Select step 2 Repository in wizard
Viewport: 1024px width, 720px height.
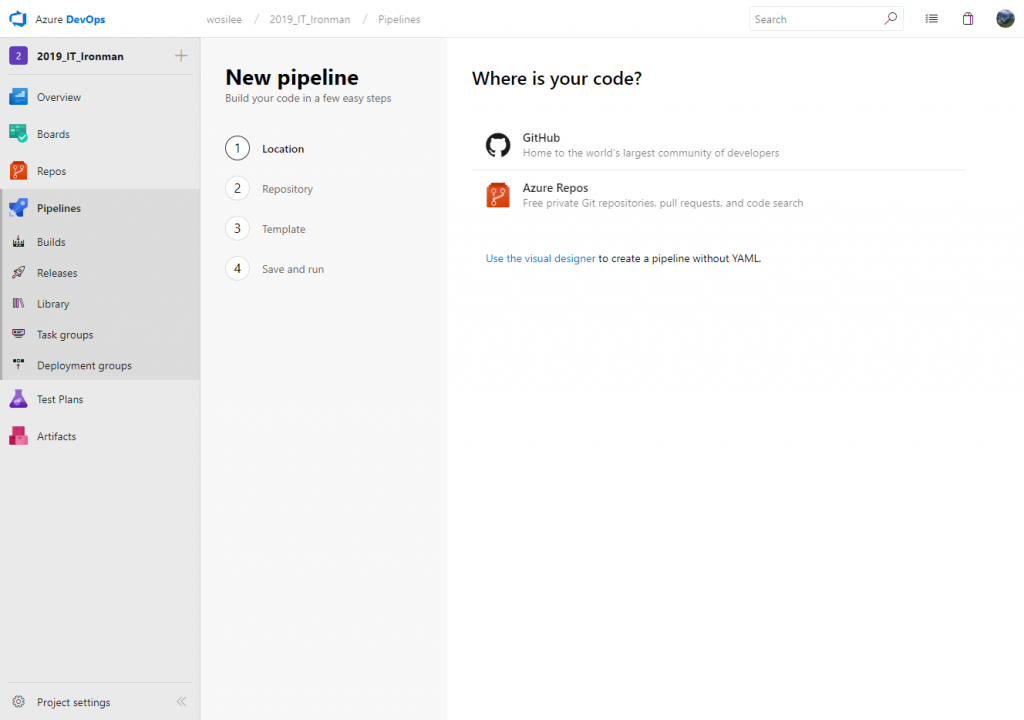click(x=287, y=189)
